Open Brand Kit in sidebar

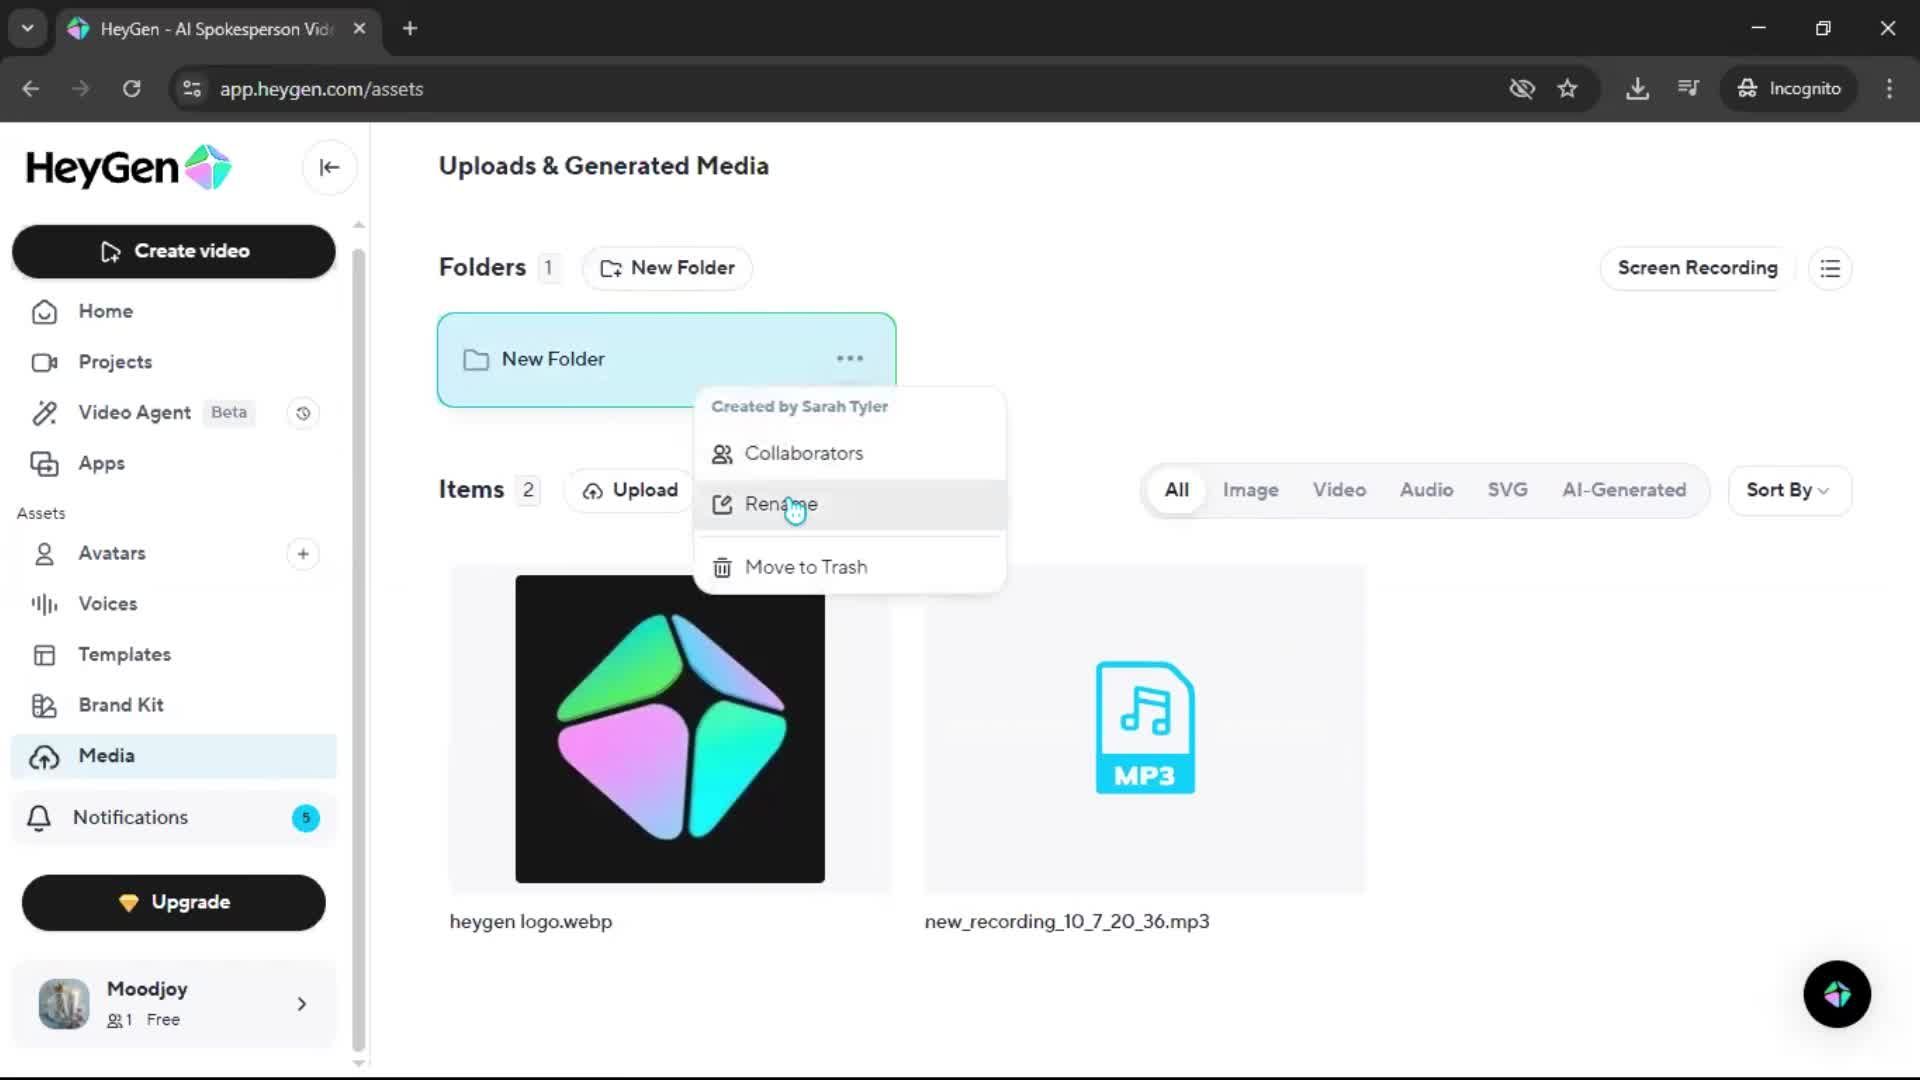coord(120,705)
